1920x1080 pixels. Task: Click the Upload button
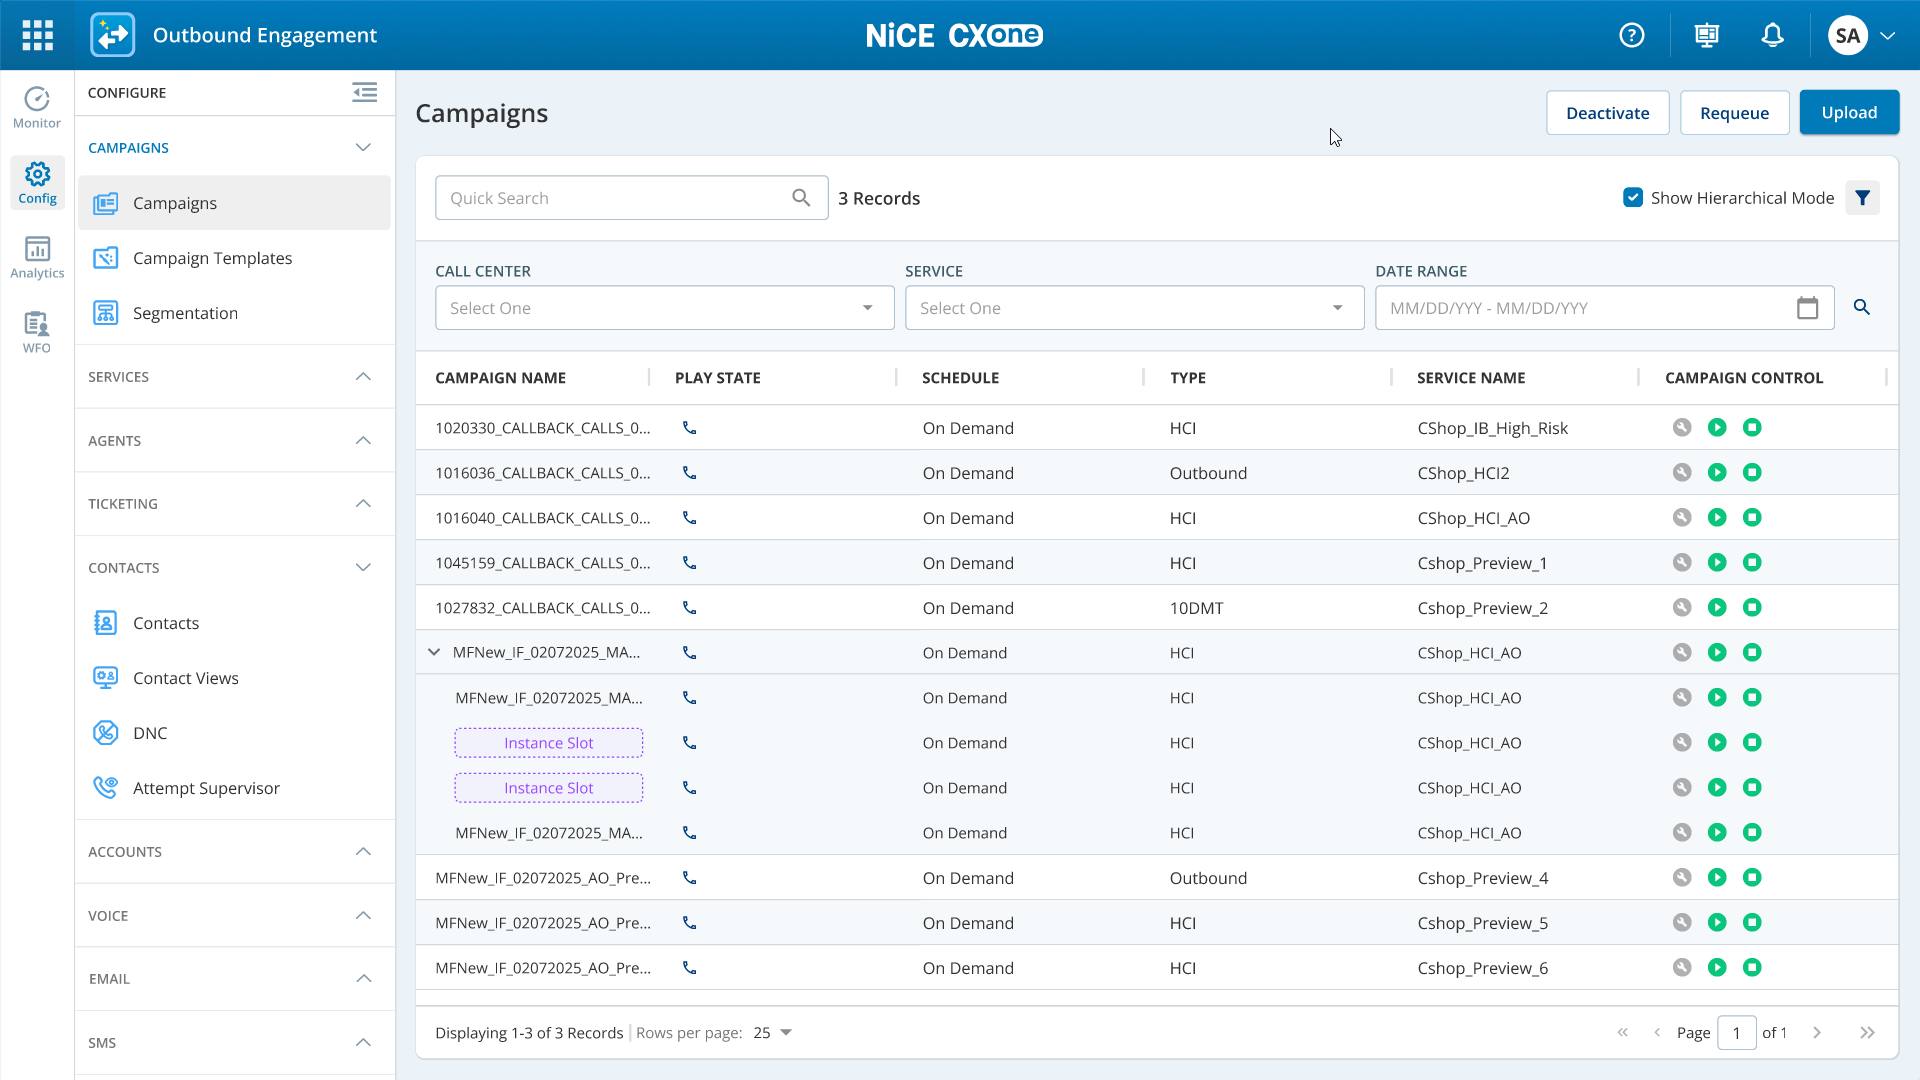[1849, 113]
